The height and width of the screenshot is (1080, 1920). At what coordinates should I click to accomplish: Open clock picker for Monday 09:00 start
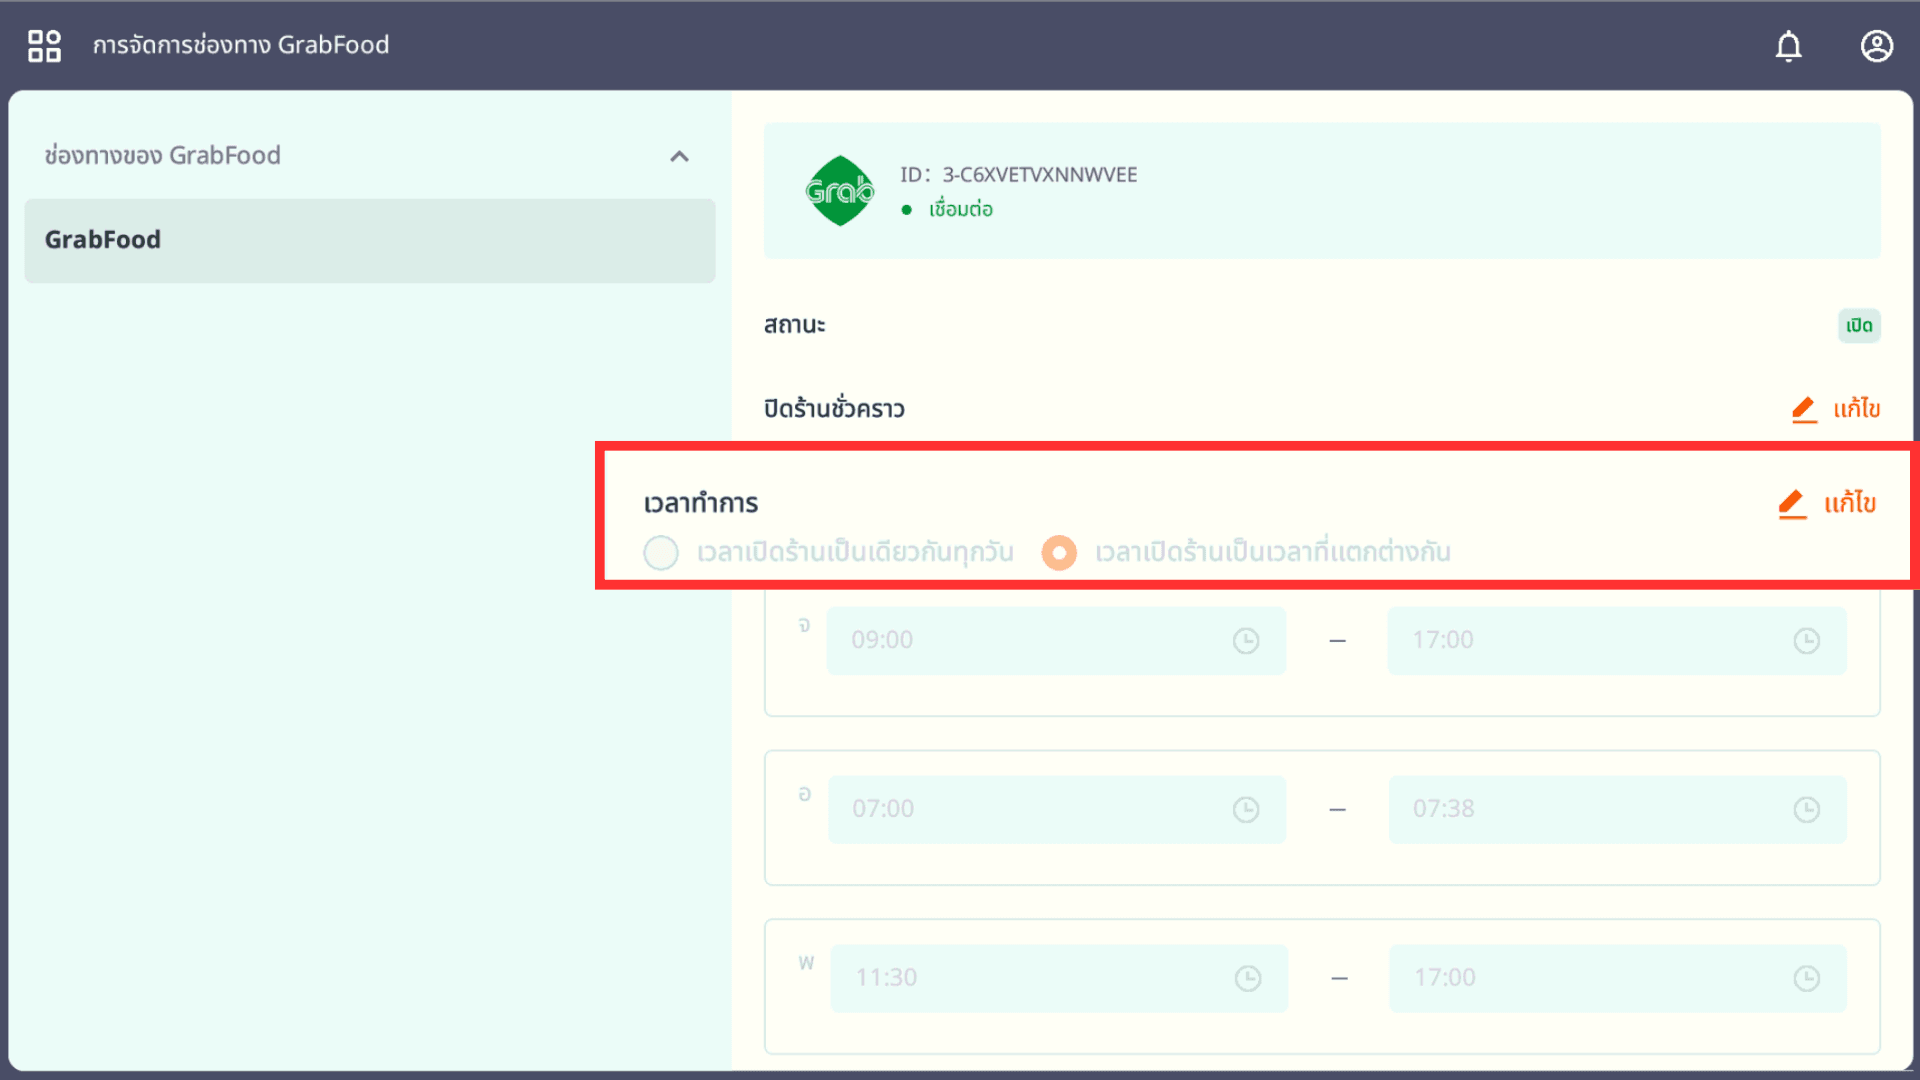[1245, 641]
